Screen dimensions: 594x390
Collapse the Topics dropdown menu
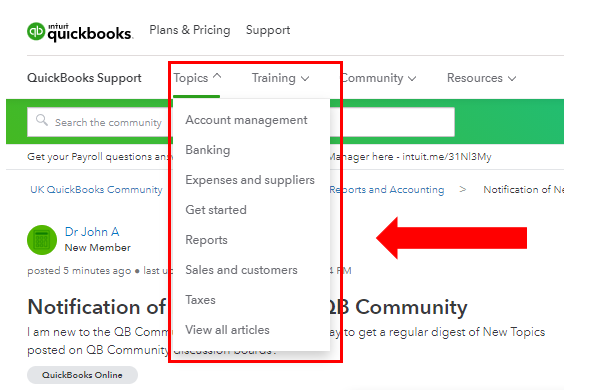197,78
